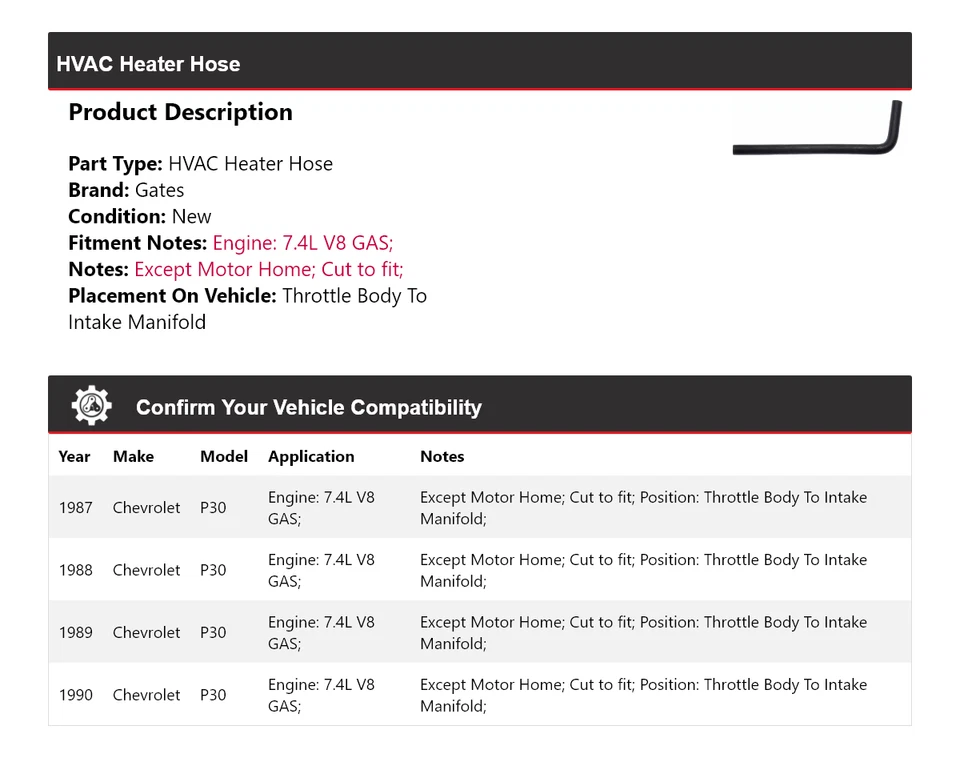Click Placement On Vehicle description text
This screenshot has height=758, width=960.
(x=247, y=309)
